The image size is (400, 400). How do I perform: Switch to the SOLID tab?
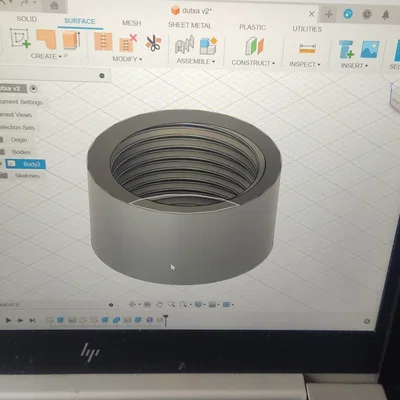point(27,19)
